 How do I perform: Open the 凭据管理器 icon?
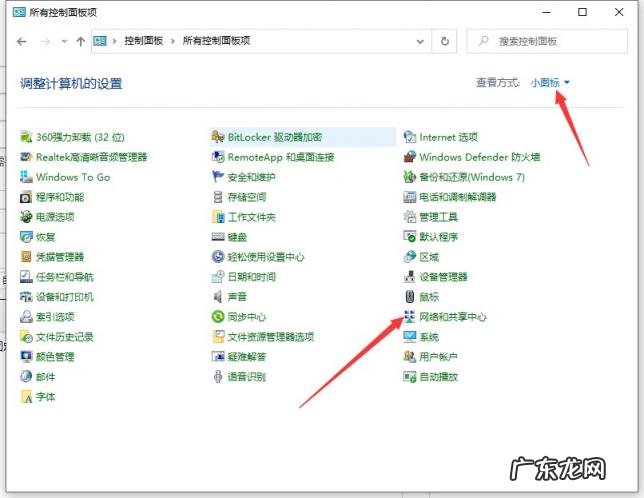coord(26,257)
